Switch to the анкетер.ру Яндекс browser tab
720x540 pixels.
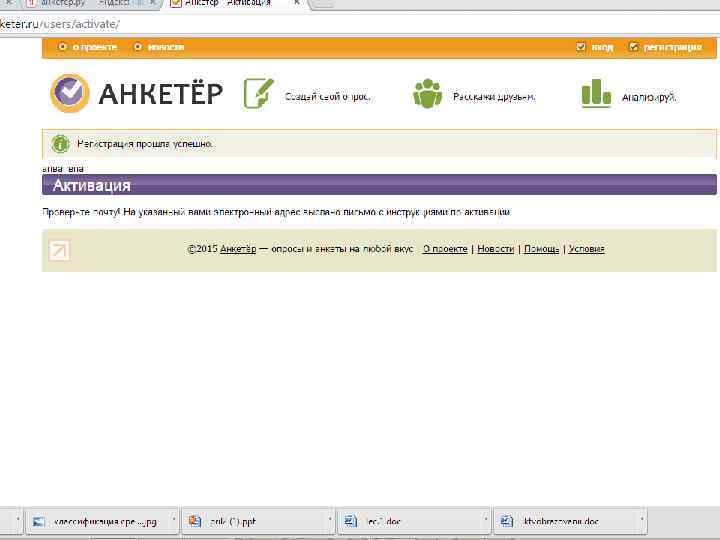click(x=90, y=4)
